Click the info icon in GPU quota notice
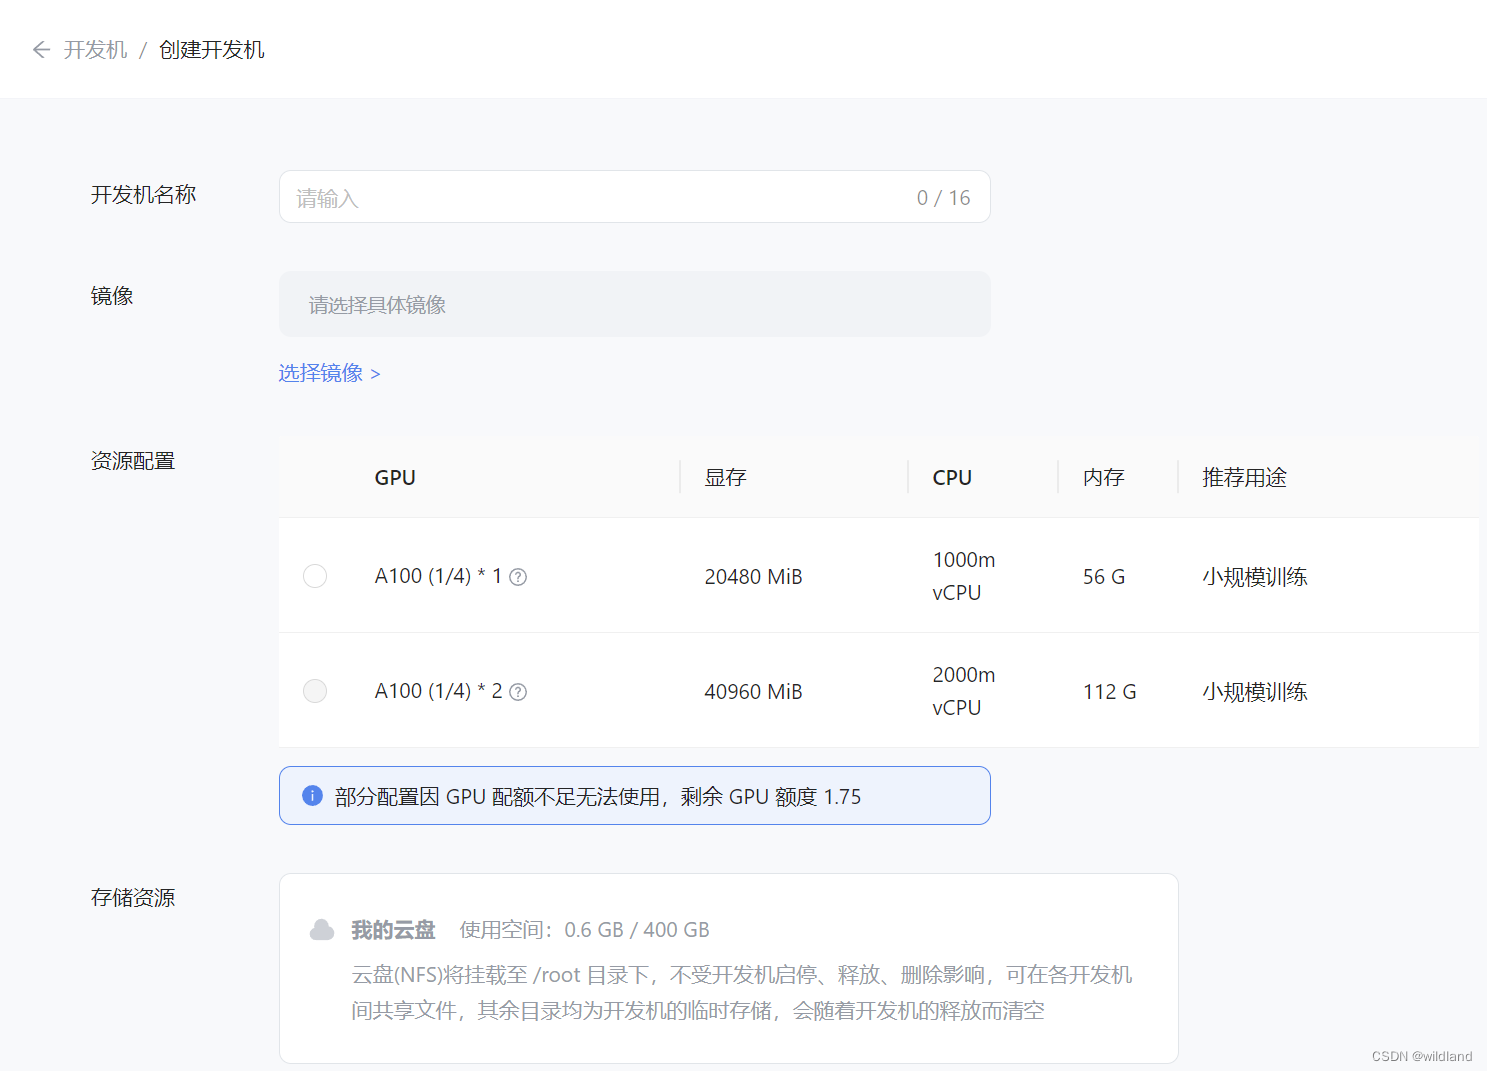The image size is (1487, 1071). pos(312,796)
